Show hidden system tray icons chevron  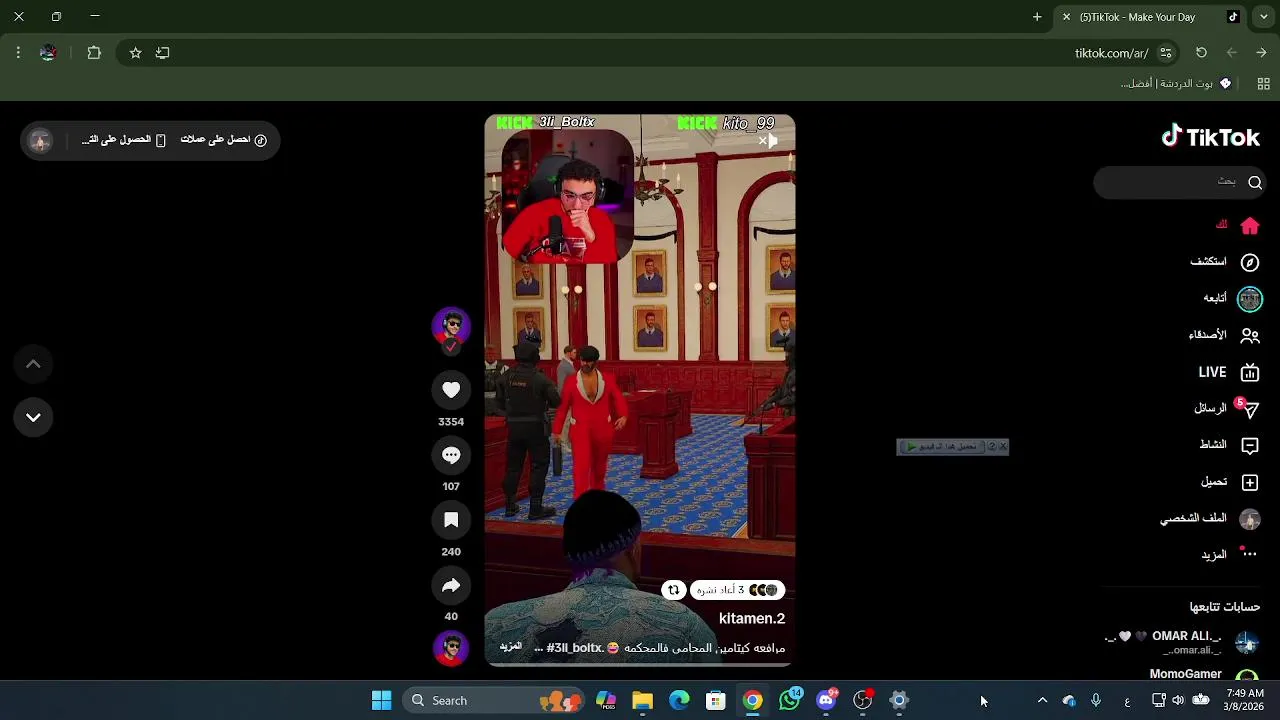click(x=1042, y=700)
